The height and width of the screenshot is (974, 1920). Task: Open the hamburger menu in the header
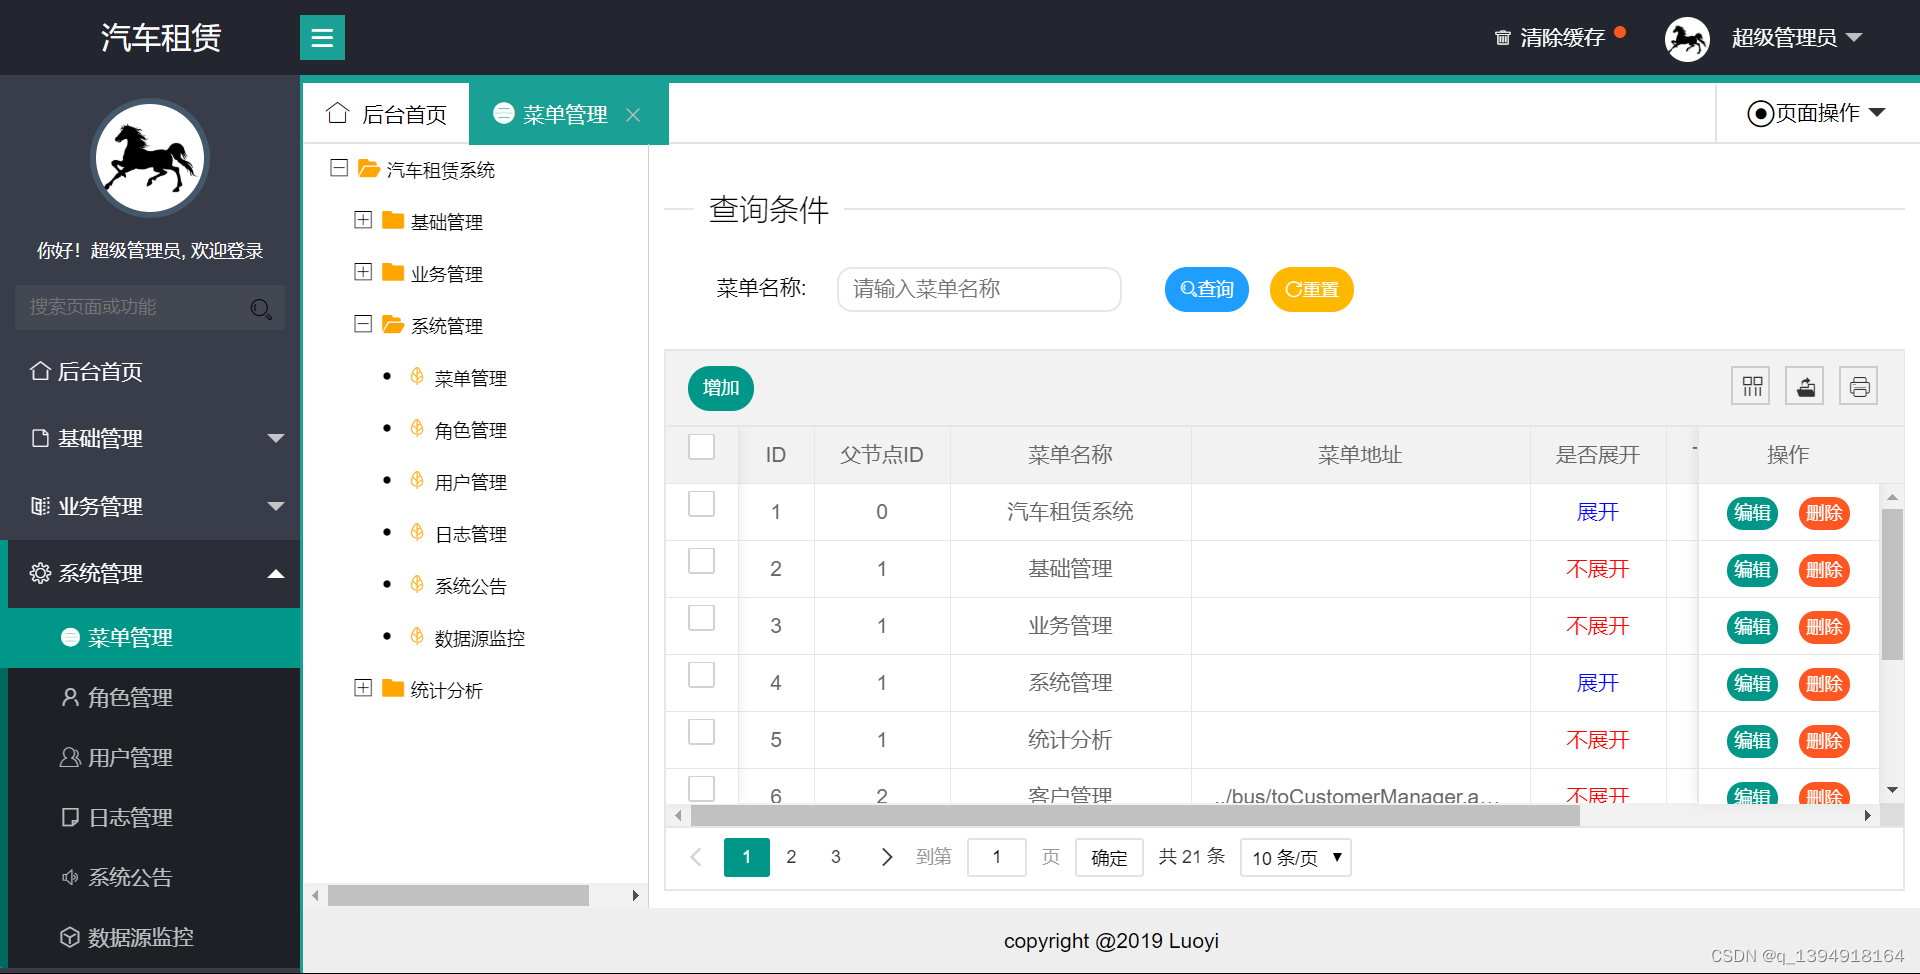tap(322, 37)
